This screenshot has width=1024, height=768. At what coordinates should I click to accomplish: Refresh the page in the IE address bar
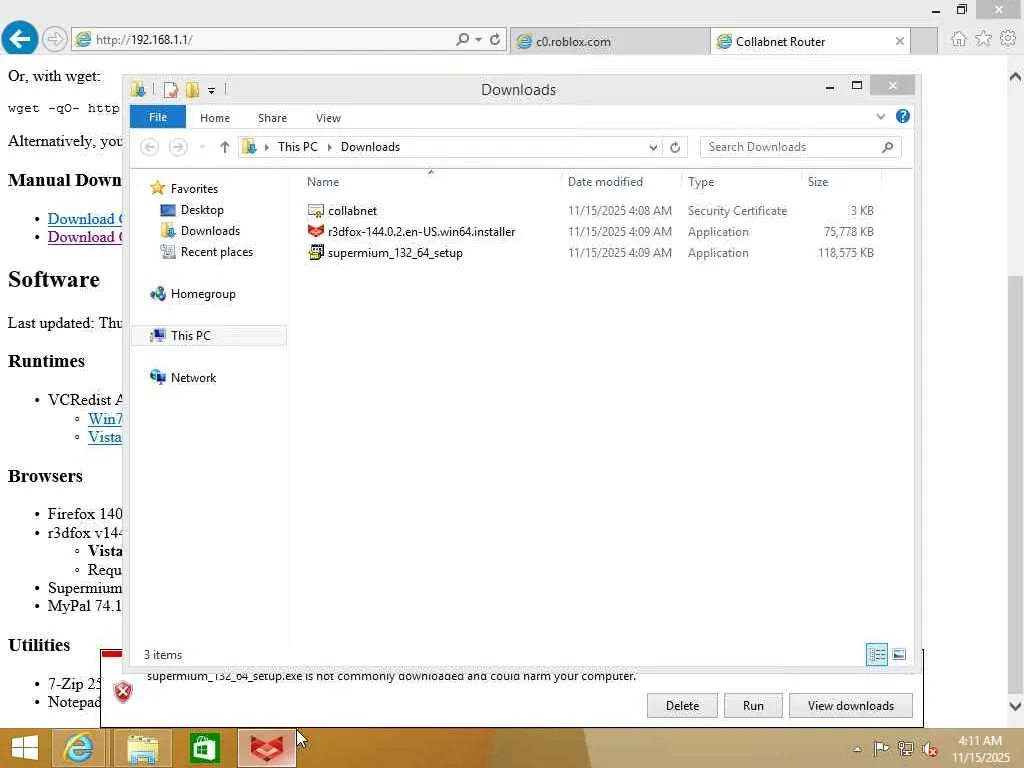[x=495, y=39]
